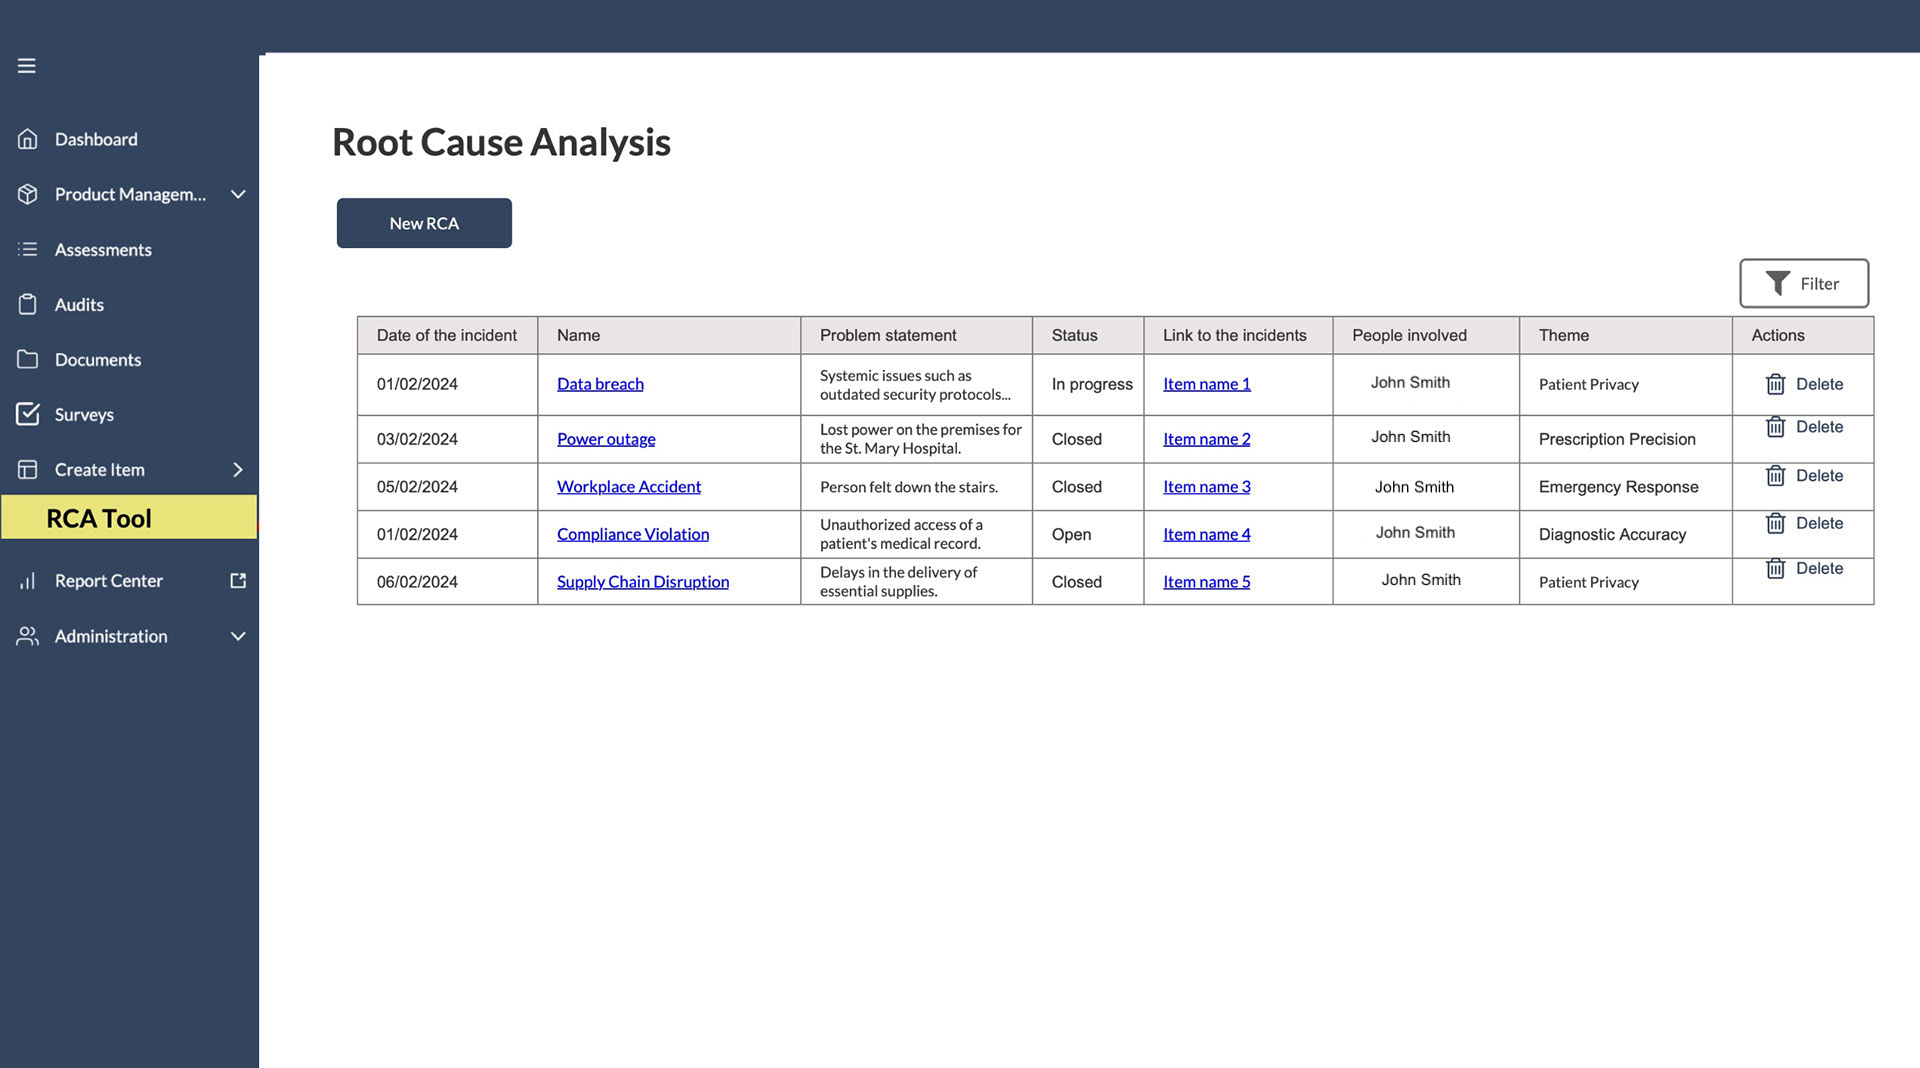Click Delete text in Supply Chain Disruption row

click(1819, 568)
